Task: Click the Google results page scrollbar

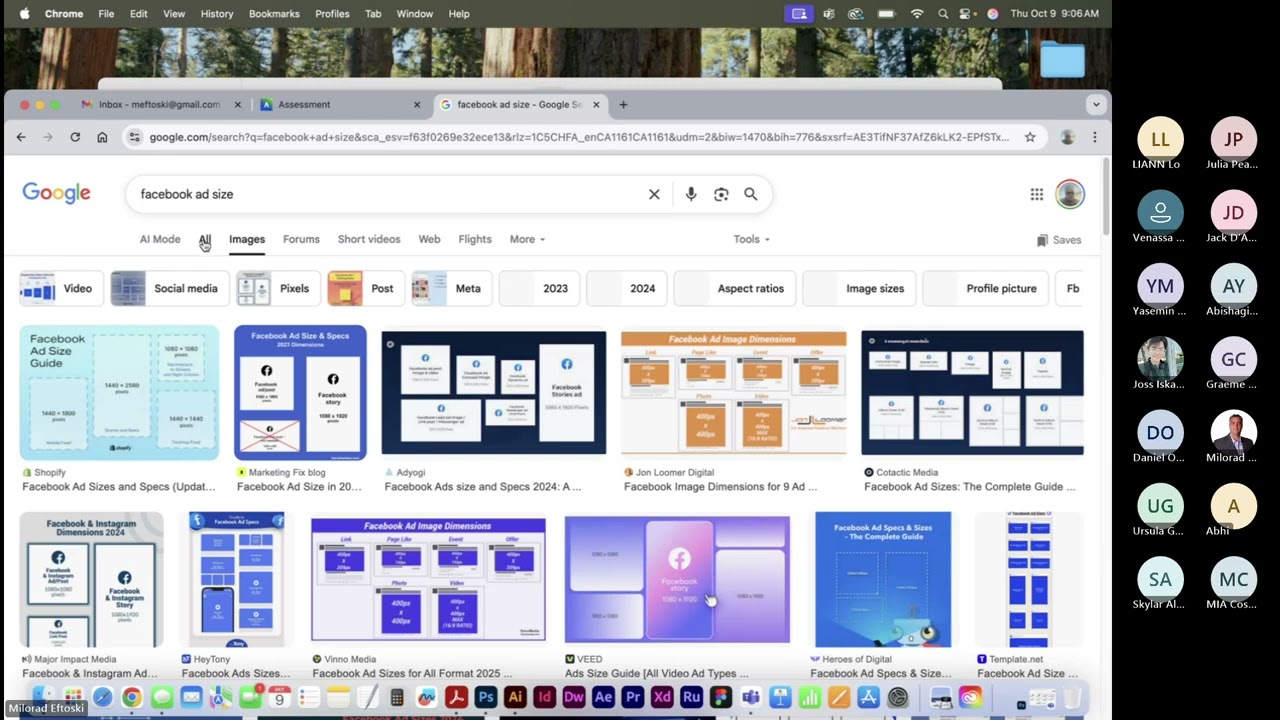Action: coord(1105,195)
